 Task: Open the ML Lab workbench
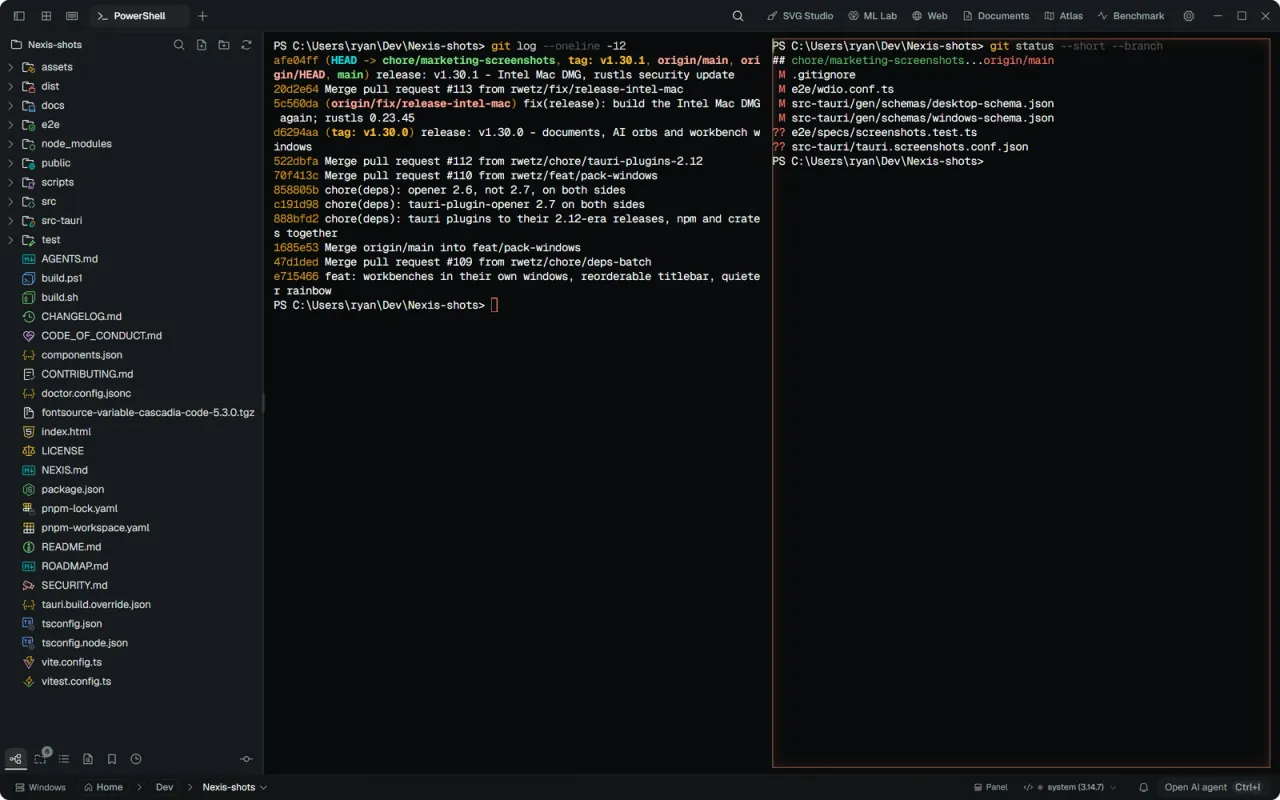(x=873, y=16)
